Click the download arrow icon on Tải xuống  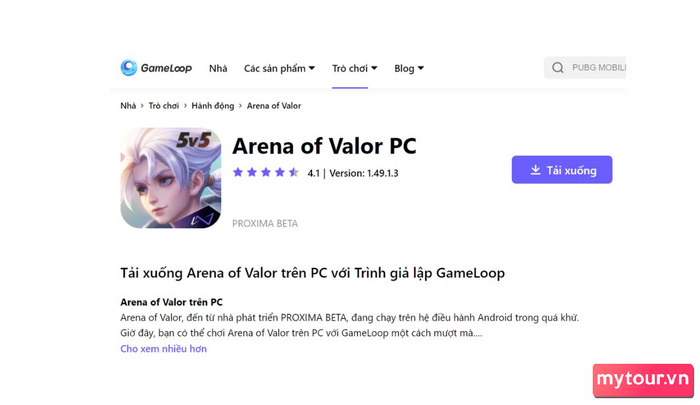click(535, 170)
